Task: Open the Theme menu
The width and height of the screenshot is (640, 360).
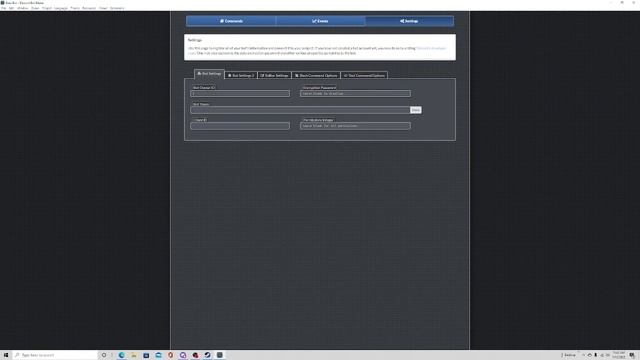Action: tap(75, 8)
